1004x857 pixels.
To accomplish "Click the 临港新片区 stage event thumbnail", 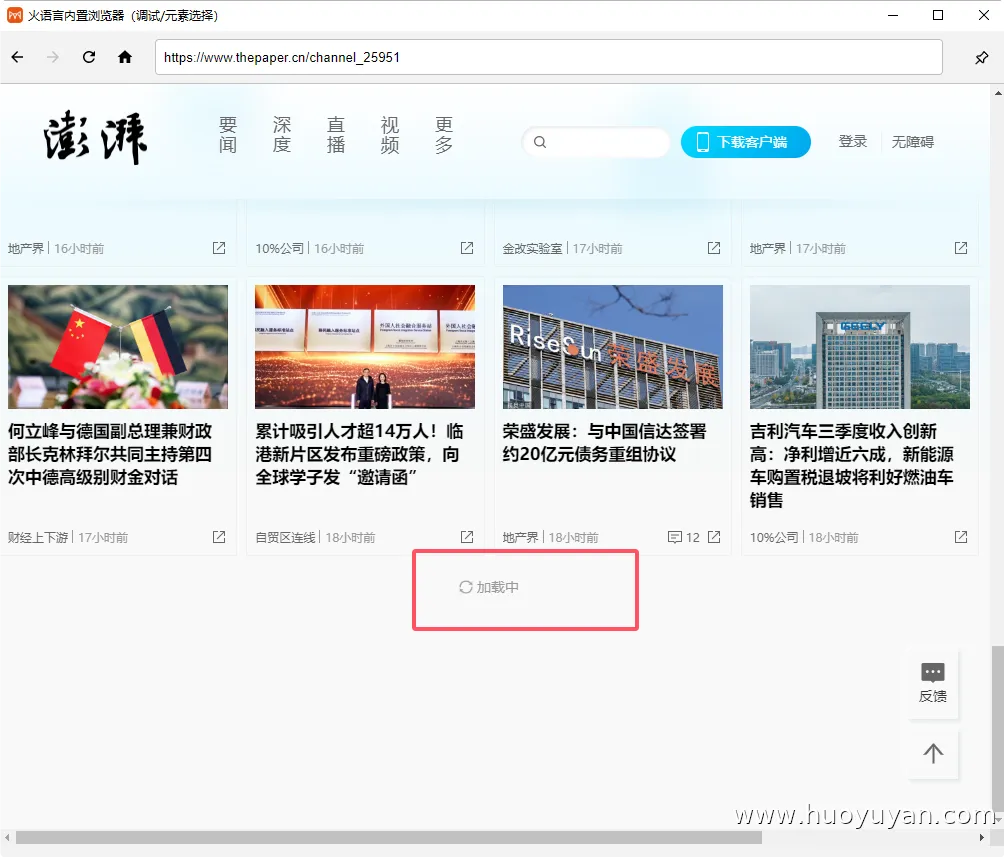I will click(365, 347).
